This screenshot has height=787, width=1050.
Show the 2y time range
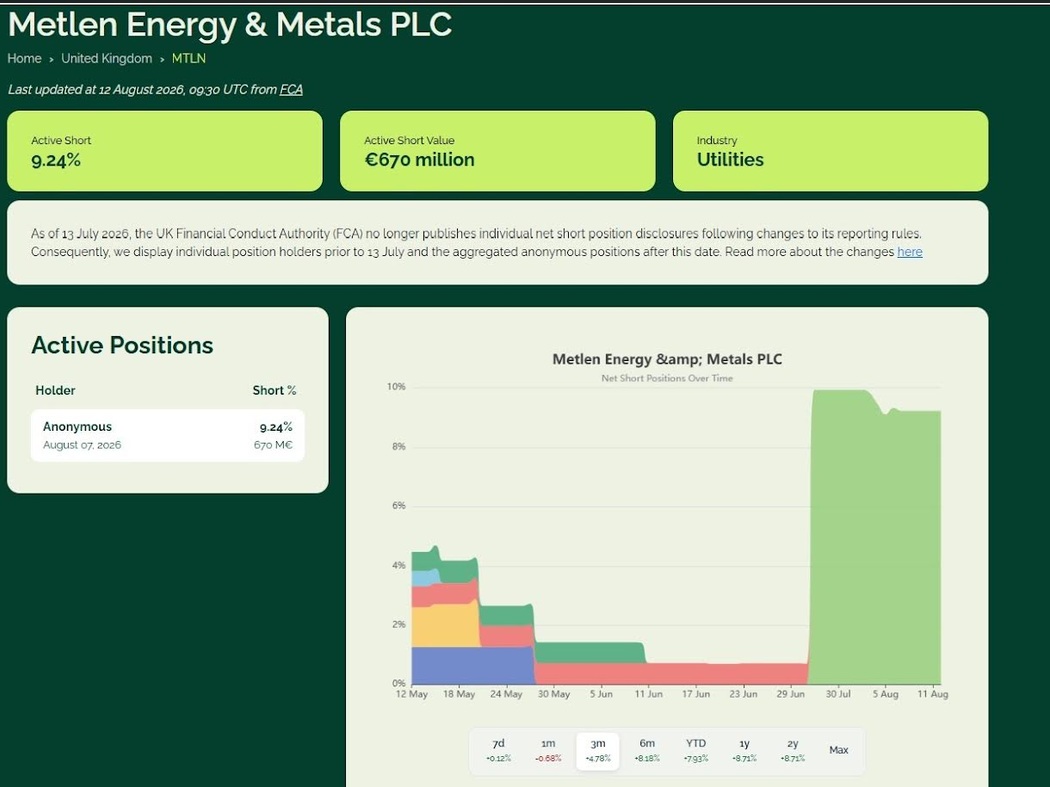(793, 750)
